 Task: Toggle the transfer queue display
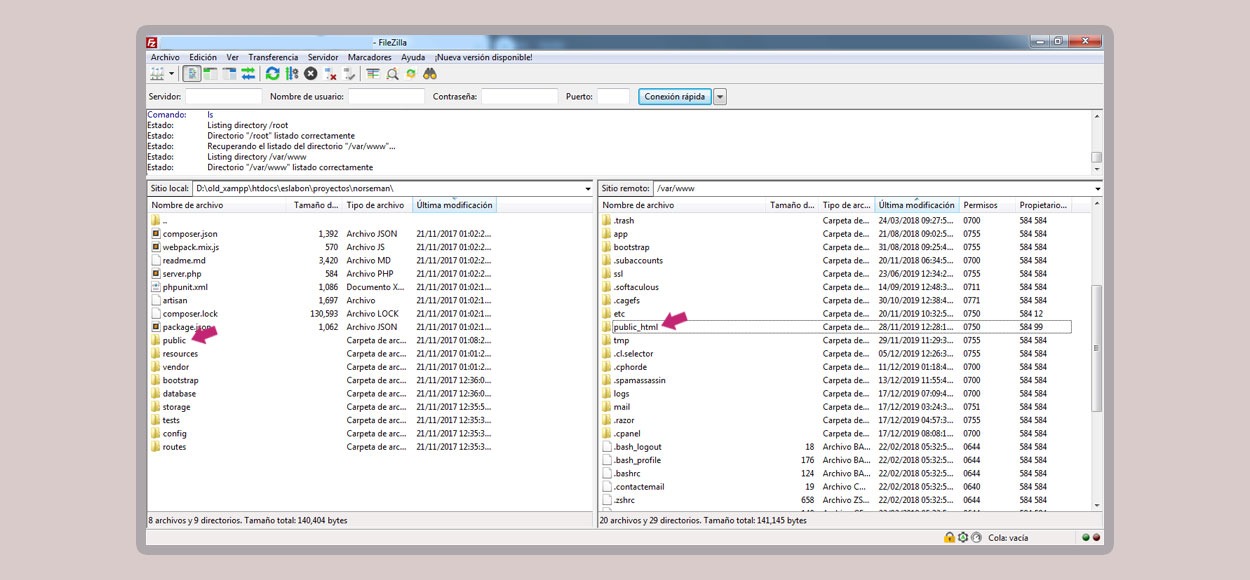[249, 73]
